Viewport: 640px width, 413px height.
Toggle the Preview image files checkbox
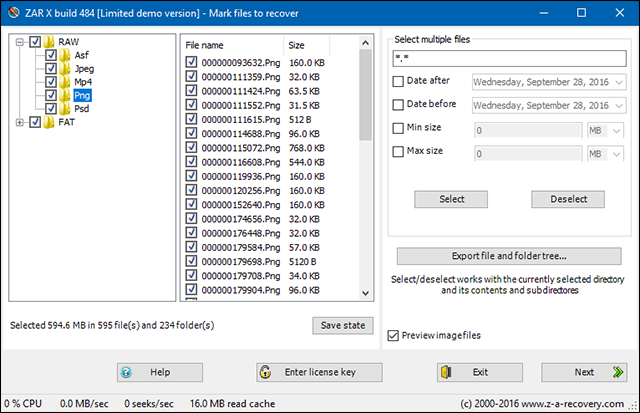tap(393, 336)
